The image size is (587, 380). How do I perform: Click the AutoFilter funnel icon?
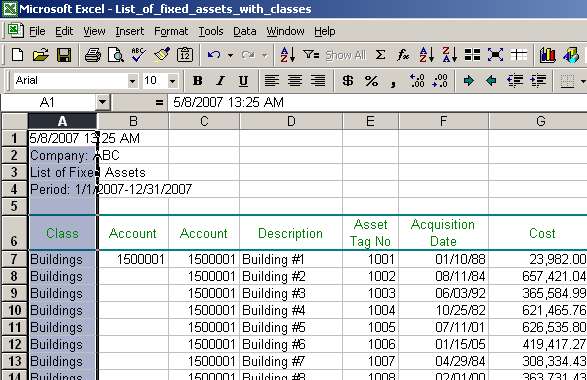click(311, 55)
